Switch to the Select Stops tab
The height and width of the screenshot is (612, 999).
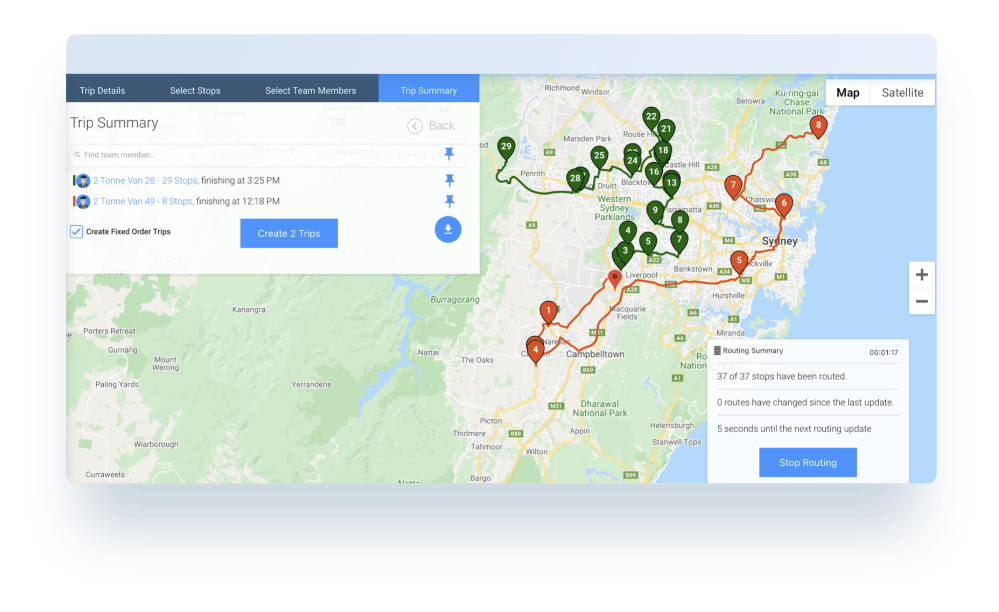coord(195,90)
